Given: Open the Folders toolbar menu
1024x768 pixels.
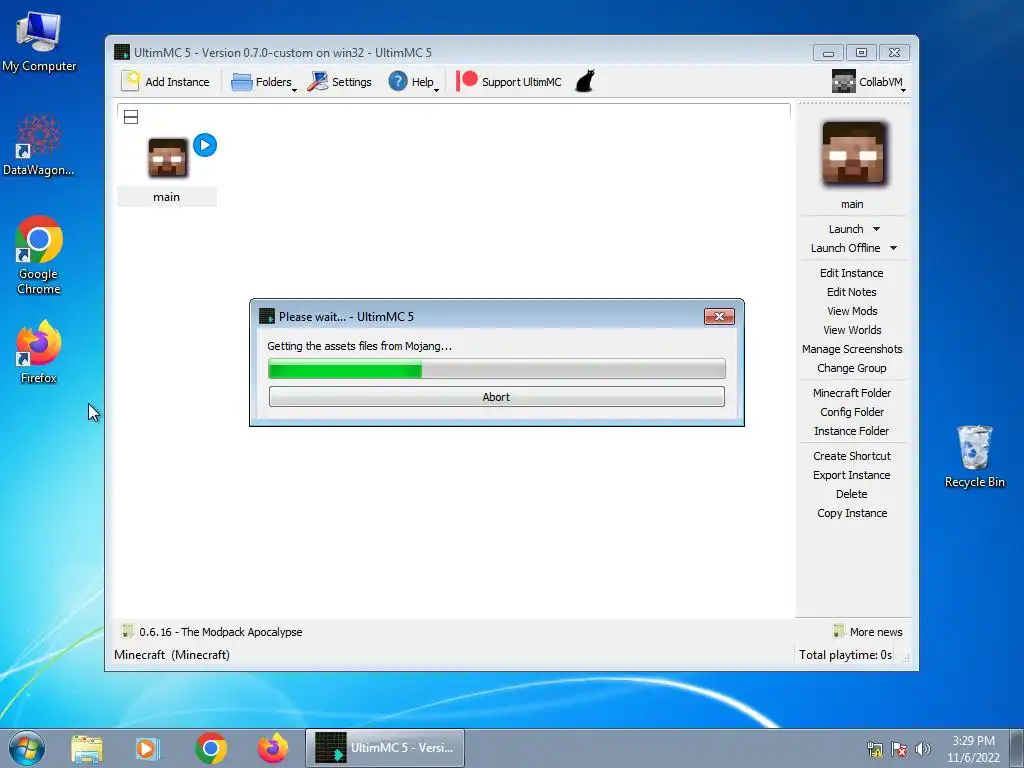Looking at the screenshot, I should coord(264,82).
